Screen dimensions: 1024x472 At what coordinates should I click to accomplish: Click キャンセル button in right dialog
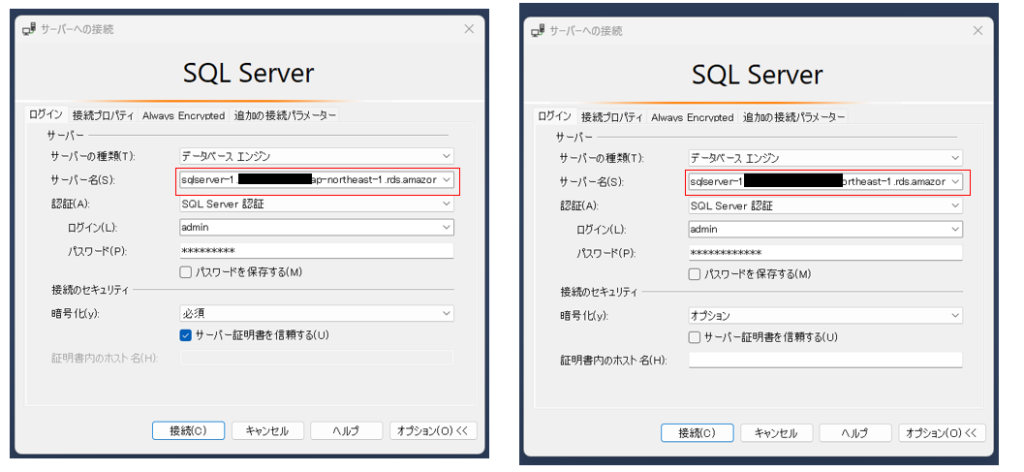tap(777, 433)
